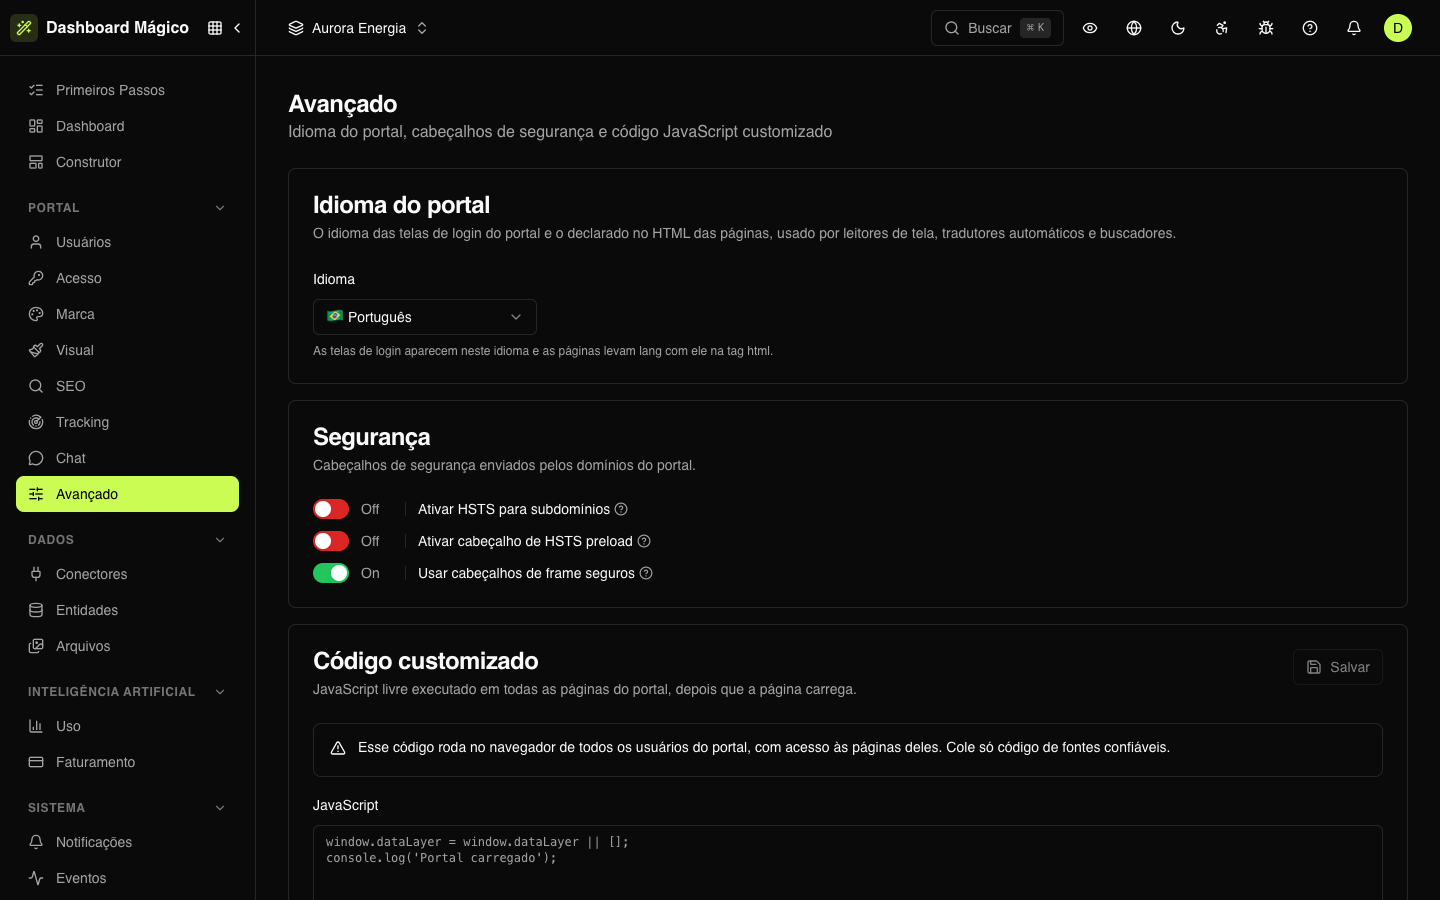Click the Segurança heading
The width and height of the screenshot is (1440, 900).
tap(372, 437)
